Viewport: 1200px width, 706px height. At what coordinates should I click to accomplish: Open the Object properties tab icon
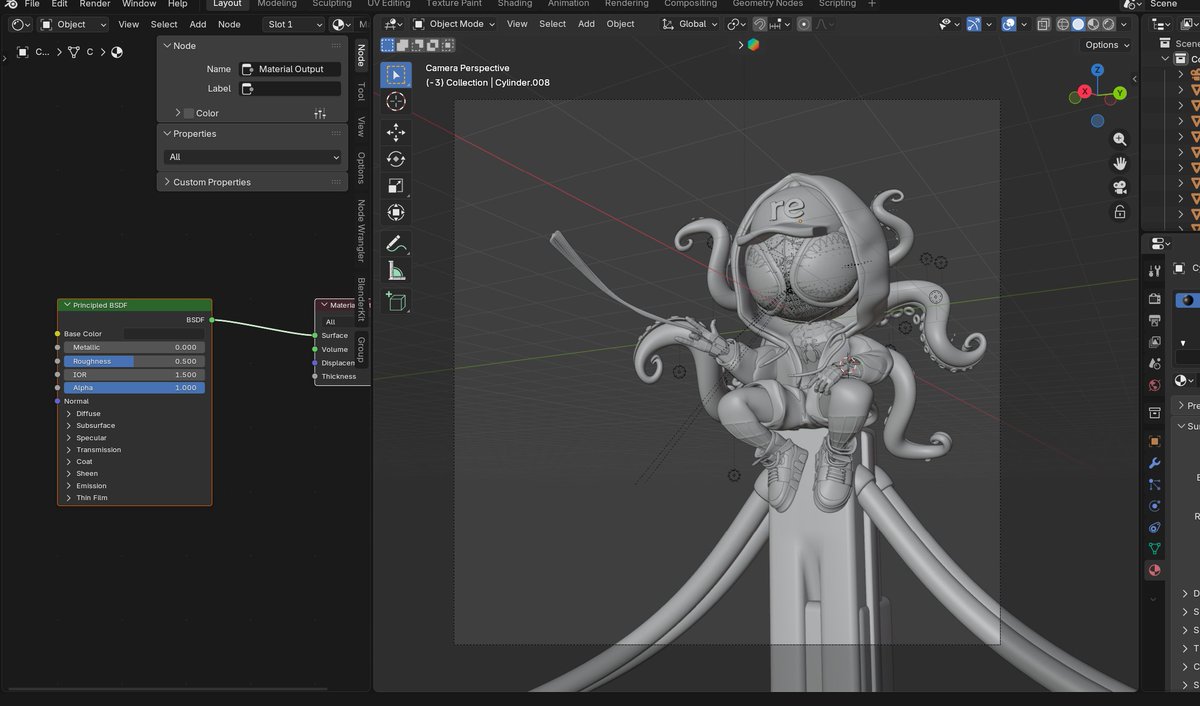(1154, 441)
